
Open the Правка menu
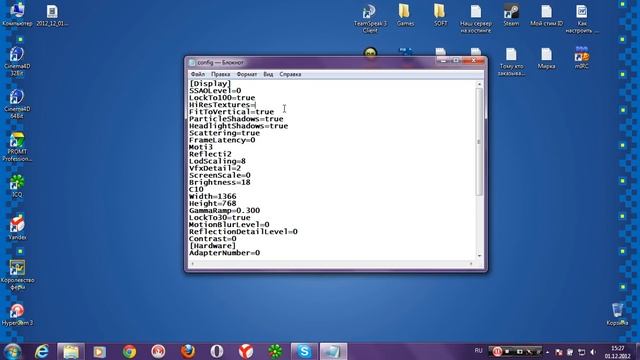[x=220, y=74]
